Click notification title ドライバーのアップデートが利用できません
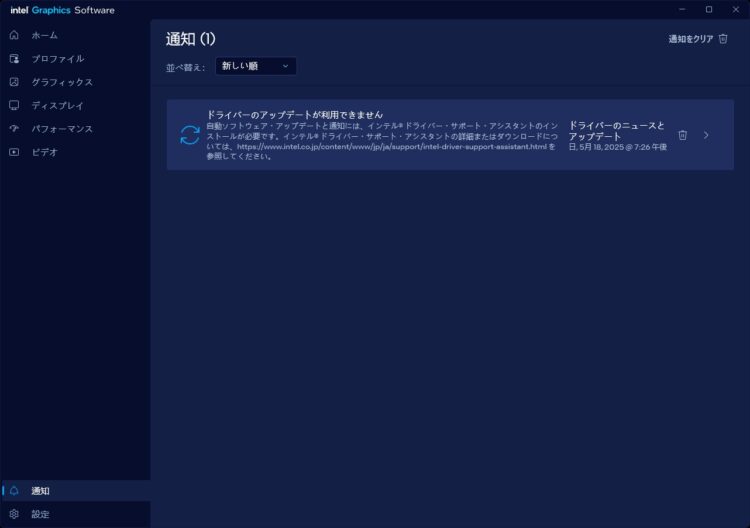This screenshot has width=750, height=528. click(x=295, y=115)
